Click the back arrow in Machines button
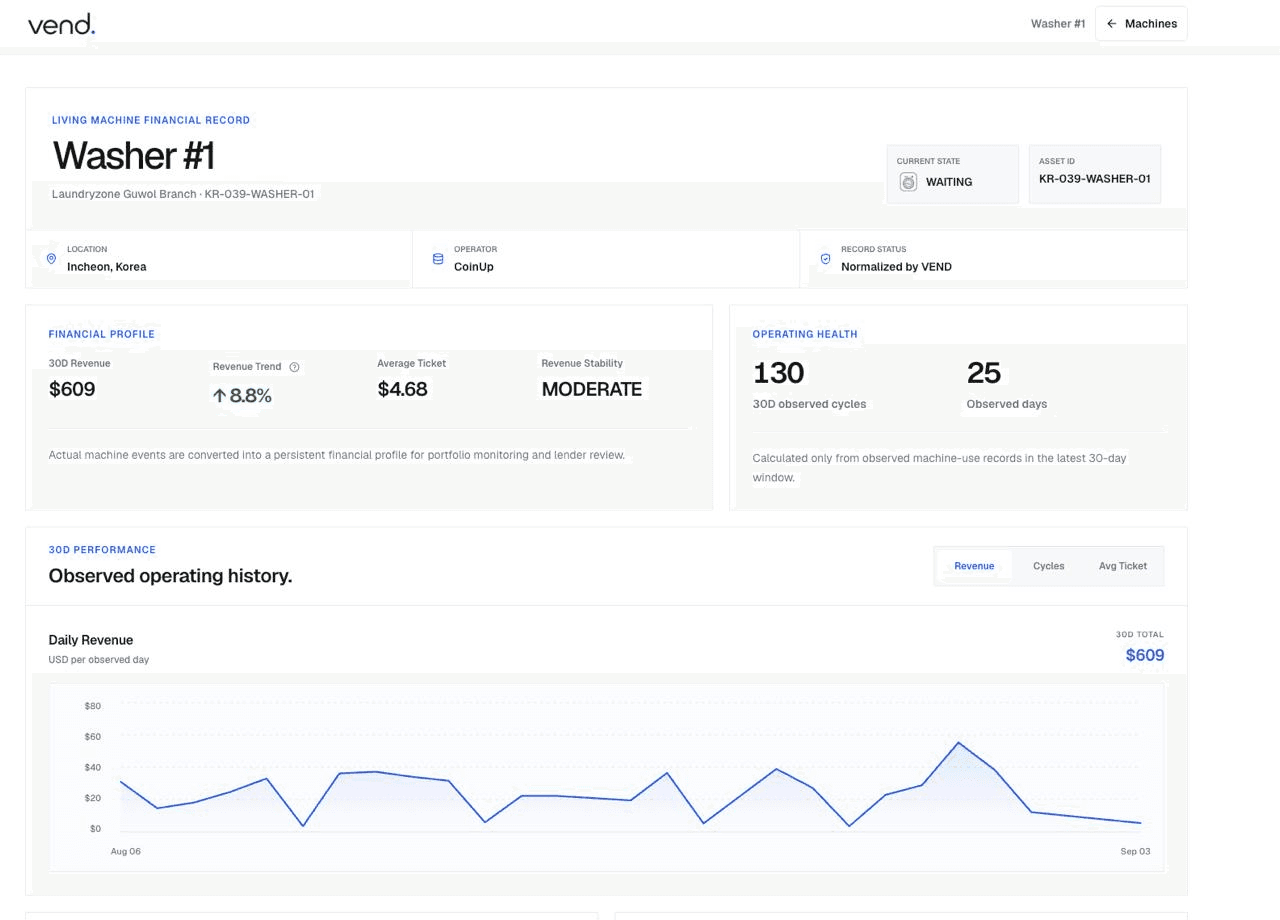 click(1111, 24)
